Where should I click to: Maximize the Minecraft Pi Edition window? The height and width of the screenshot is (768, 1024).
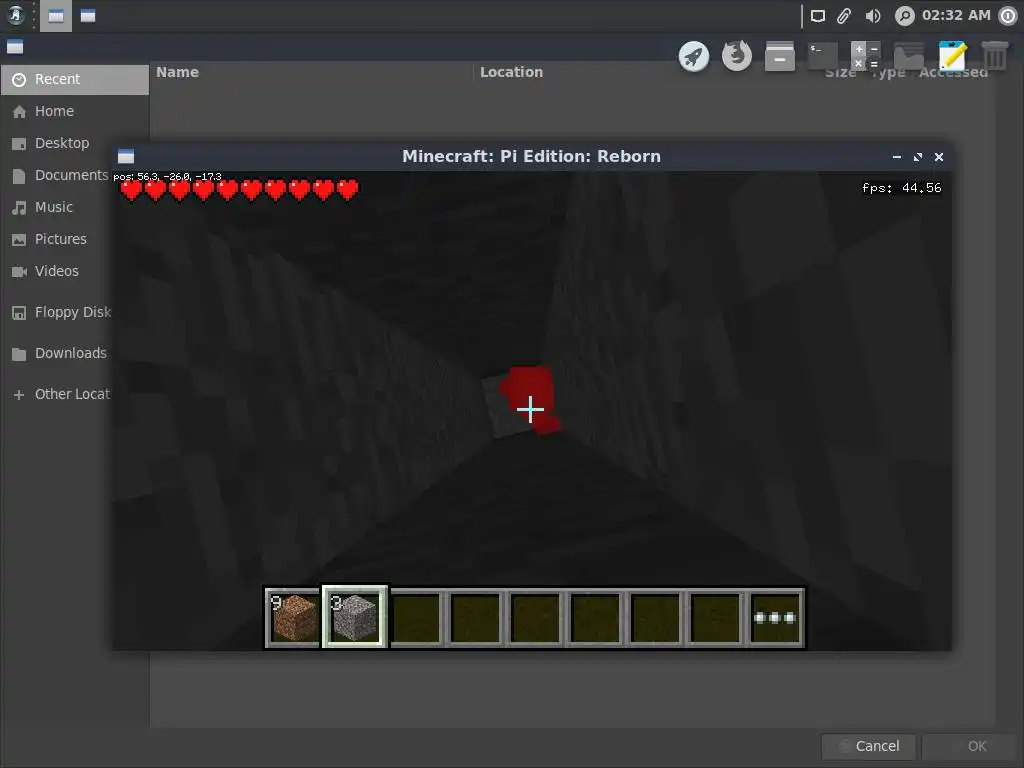coord(918,157)
